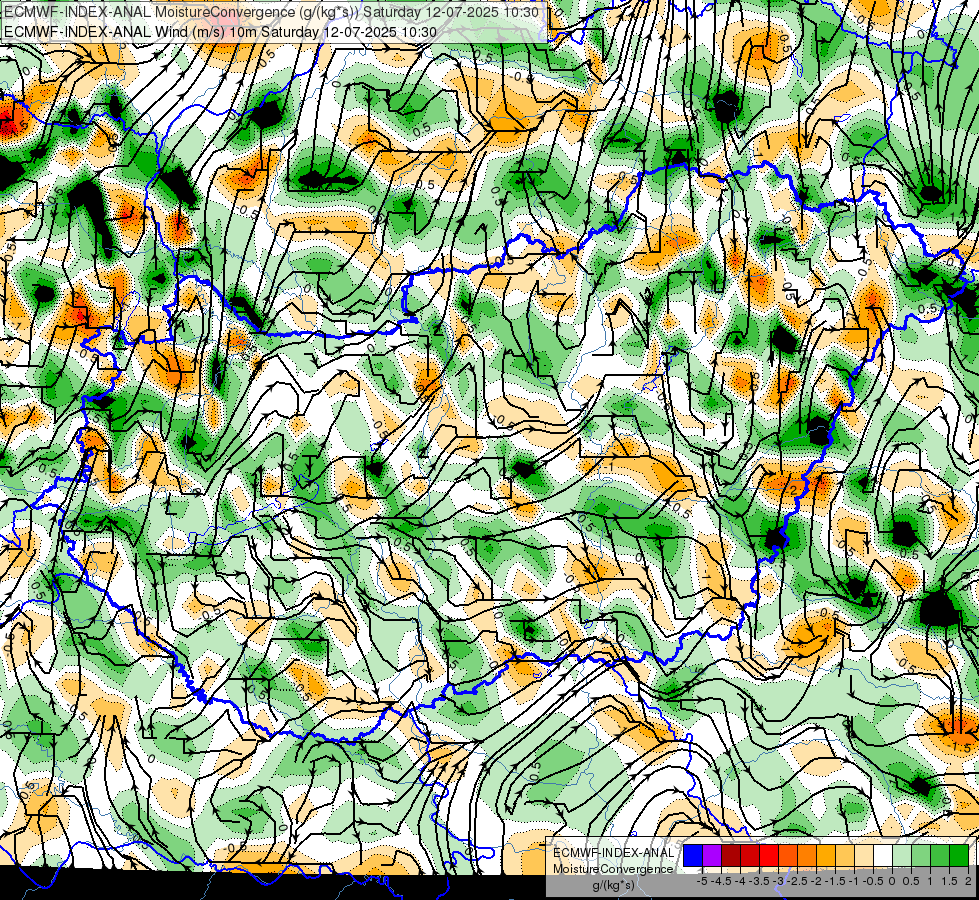Click the blue legend swatch below -5
This screenshot has height=900, width=979.
693,855
